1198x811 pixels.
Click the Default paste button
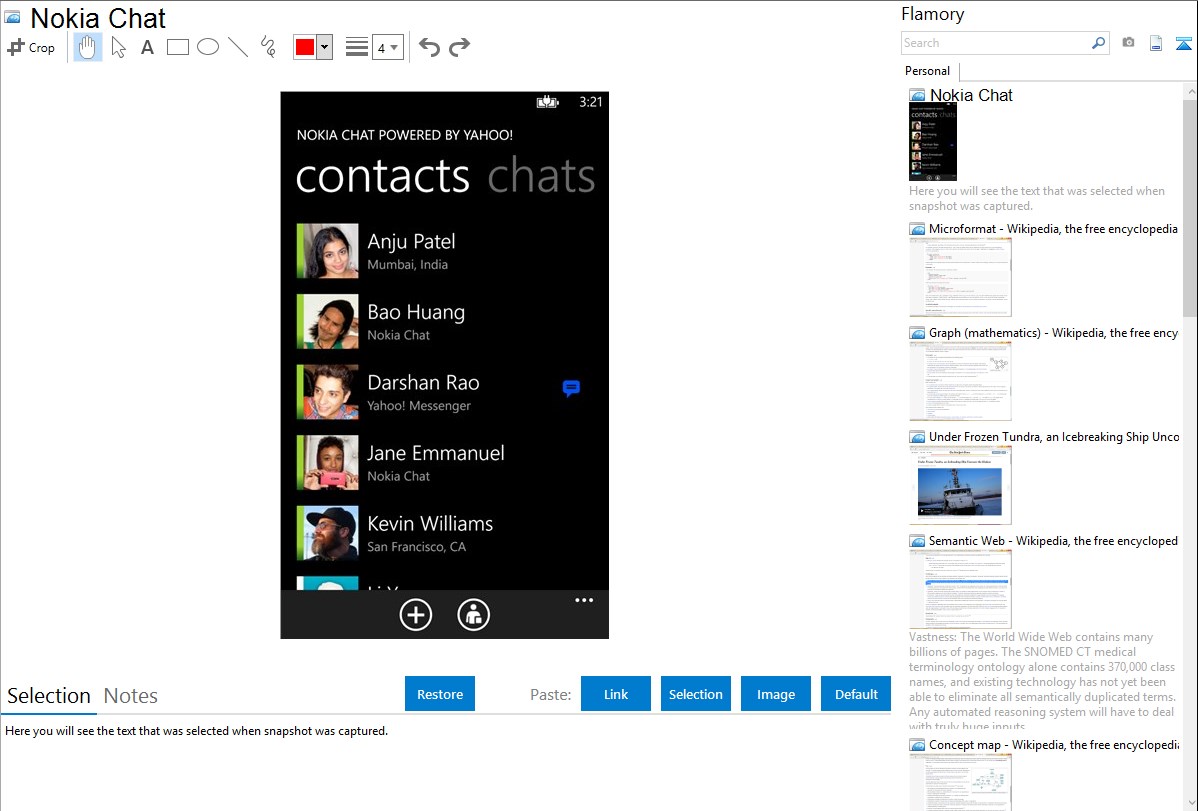coord(856,694)
